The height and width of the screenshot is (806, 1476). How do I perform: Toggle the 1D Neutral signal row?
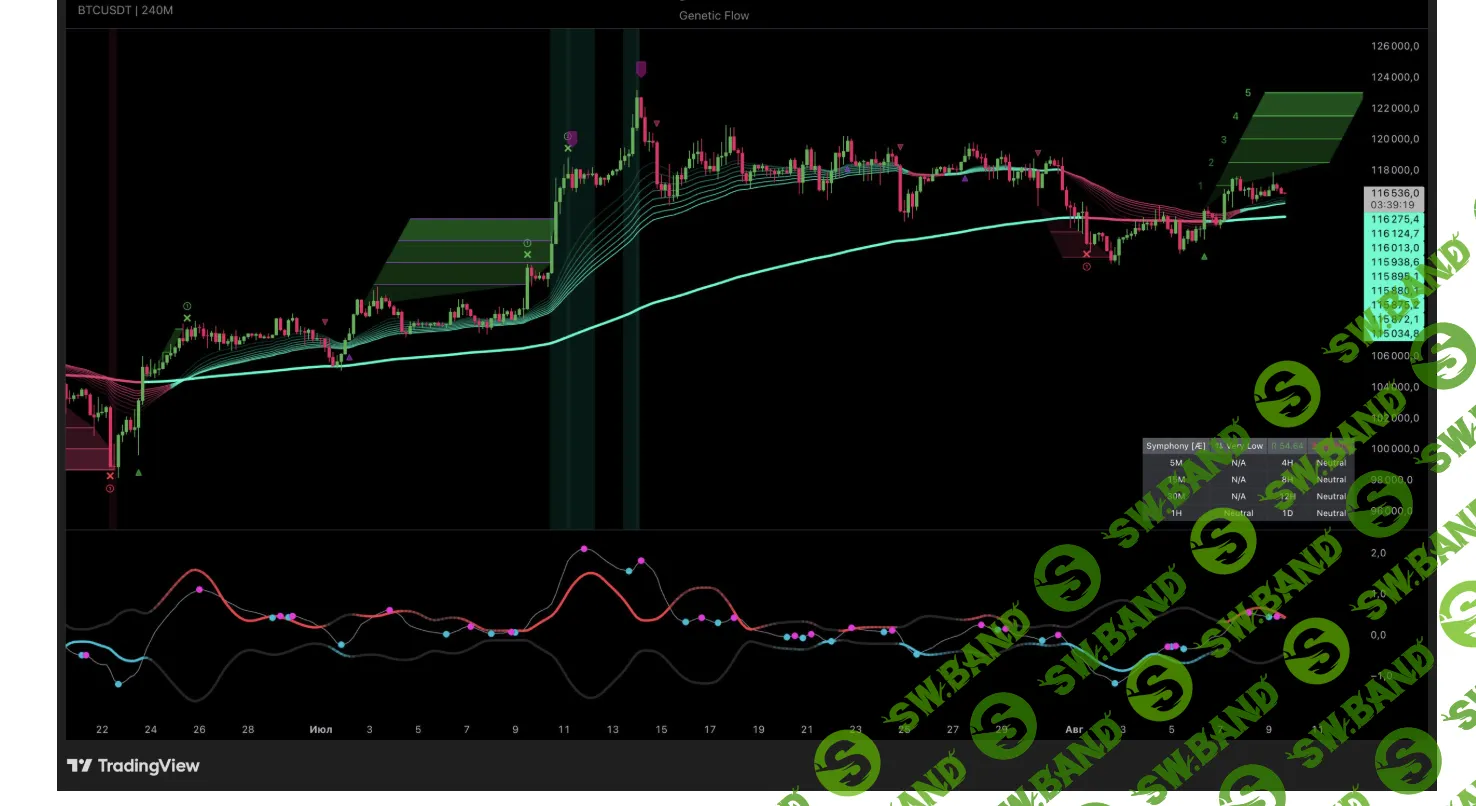click(x=1332, y=513)
